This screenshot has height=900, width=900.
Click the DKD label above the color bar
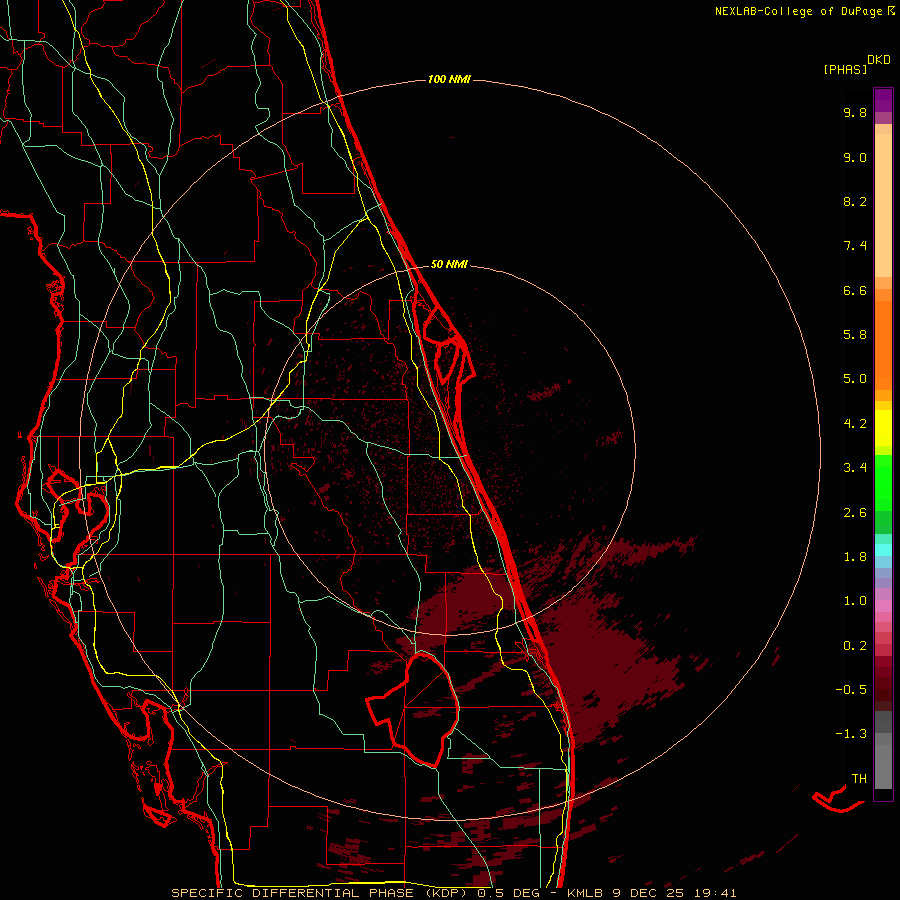(879, 60)
